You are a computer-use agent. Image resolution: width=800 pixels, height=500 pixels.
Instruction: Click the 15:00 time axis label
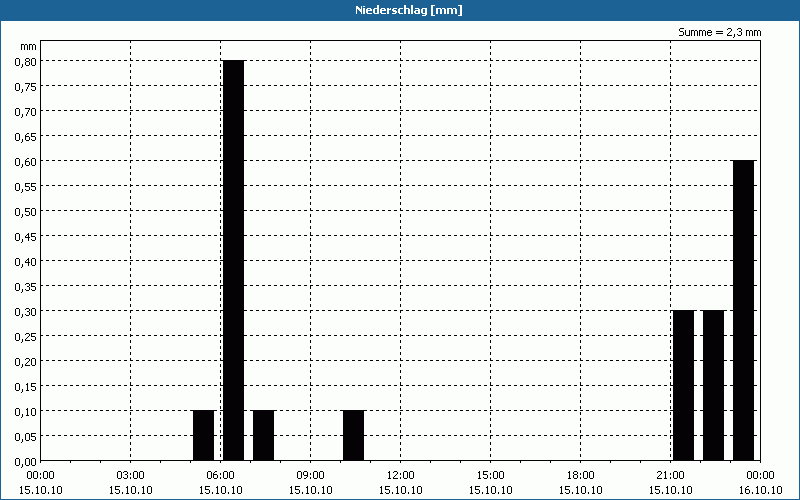tap(491, 476)
